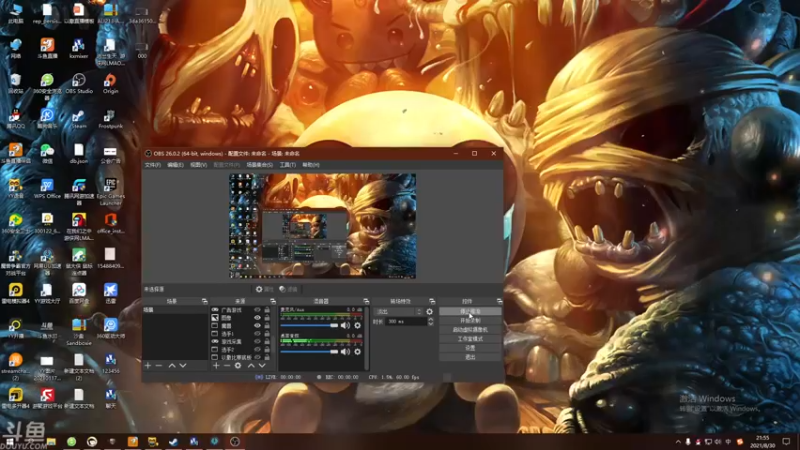Pop out the 混音器 dock panel
Image resolution: width=800 pixels, height=450 pixels.
click(x=366, y=302)
